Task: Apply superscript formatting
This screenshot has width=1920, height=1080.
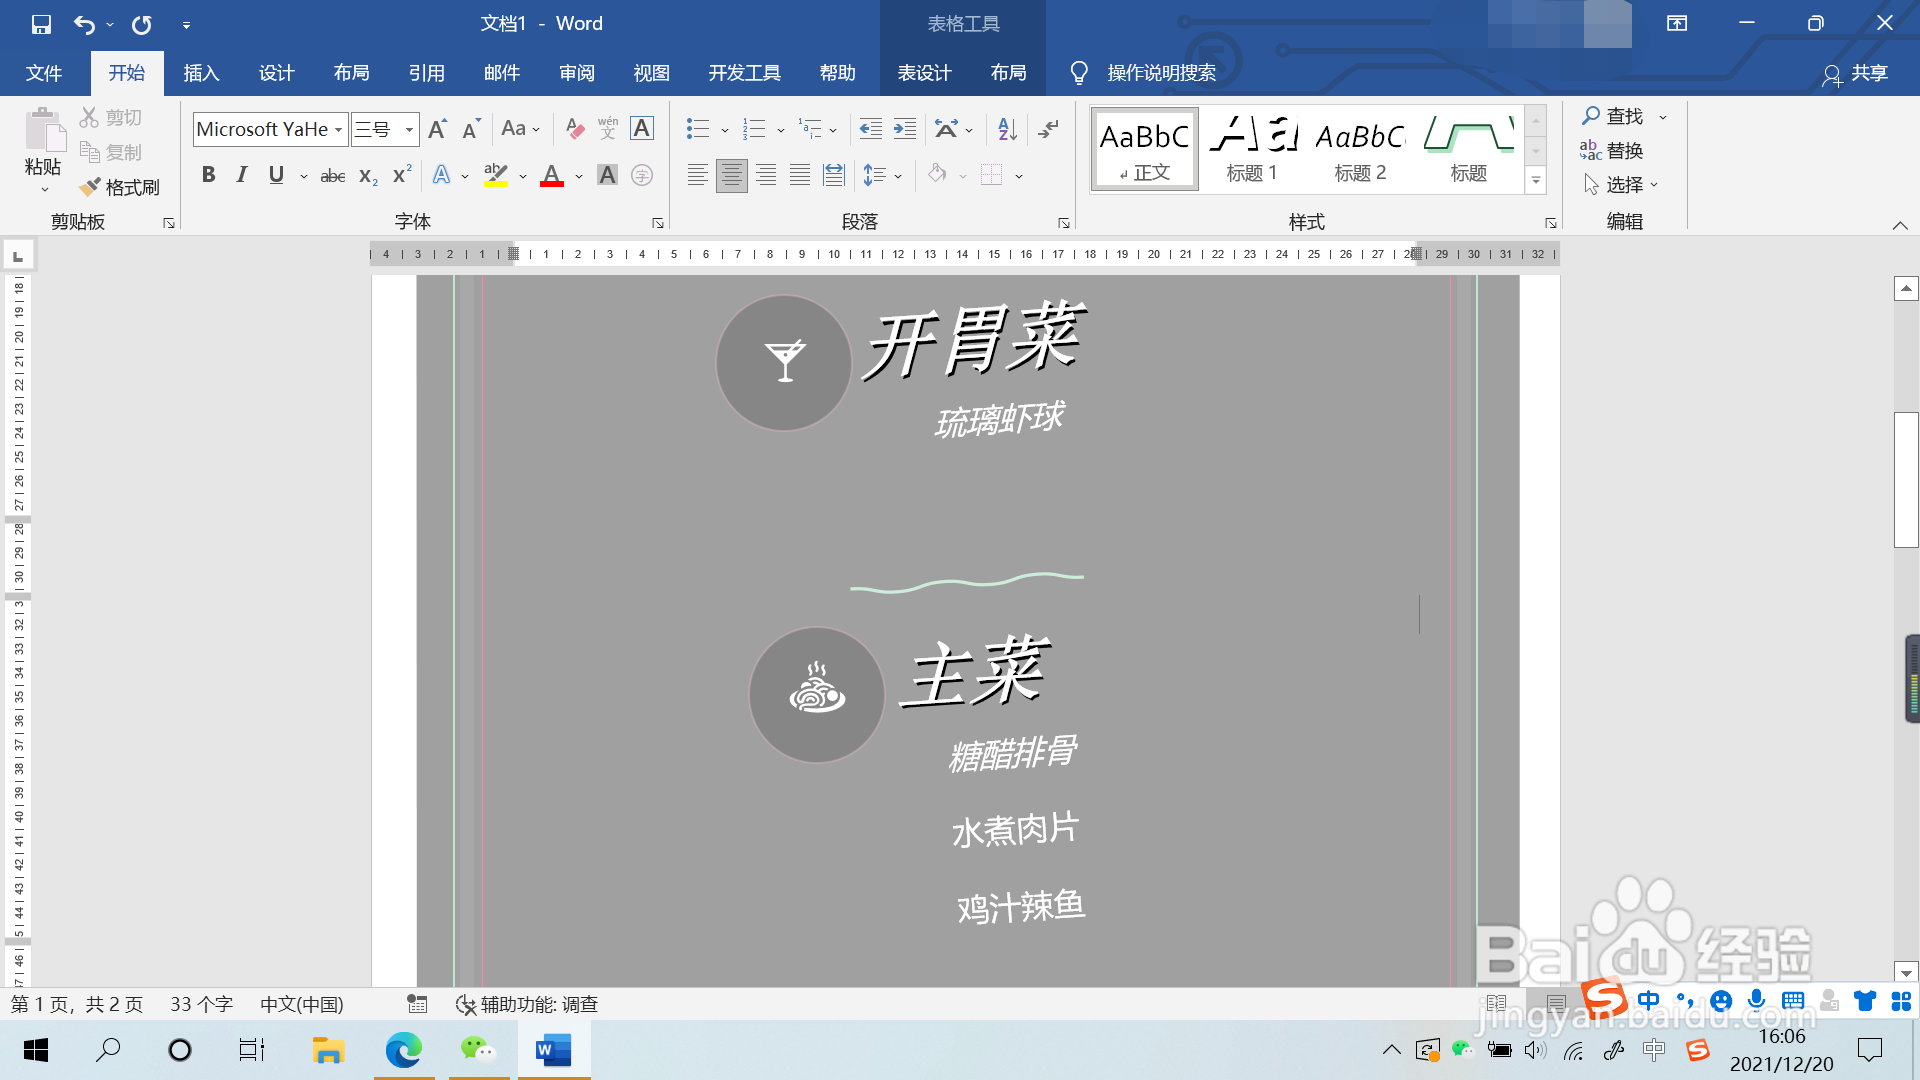Action: (x=399, y=175)
